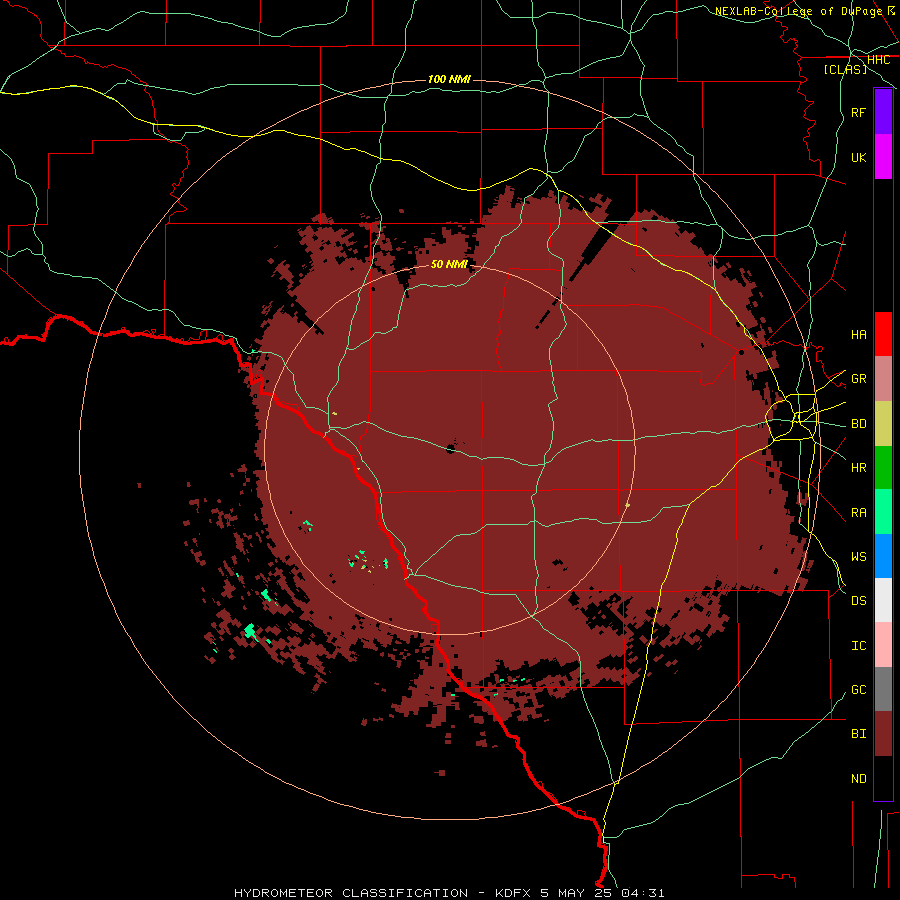Click the black radar site dot at center
This screenshot has height=900, width=900.
point(451,448)
